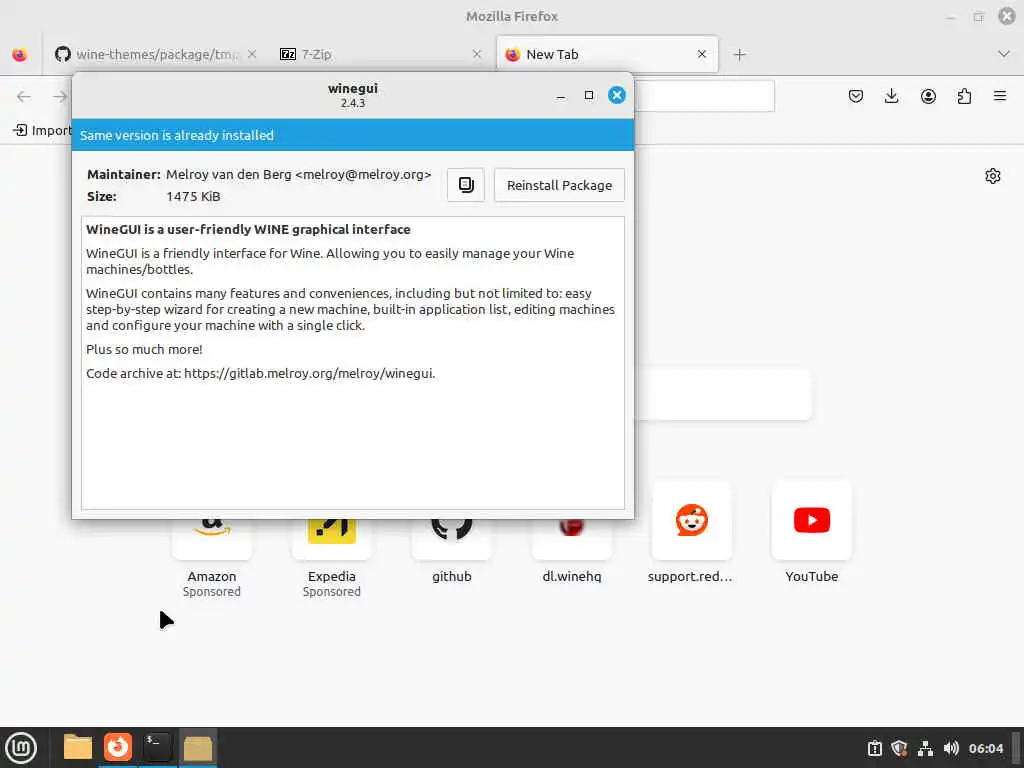Image resolution: width=1024 pixels, height=768 pixels.
Task: Open Firefox Extensions menu
Action: (x=964, y=97)
